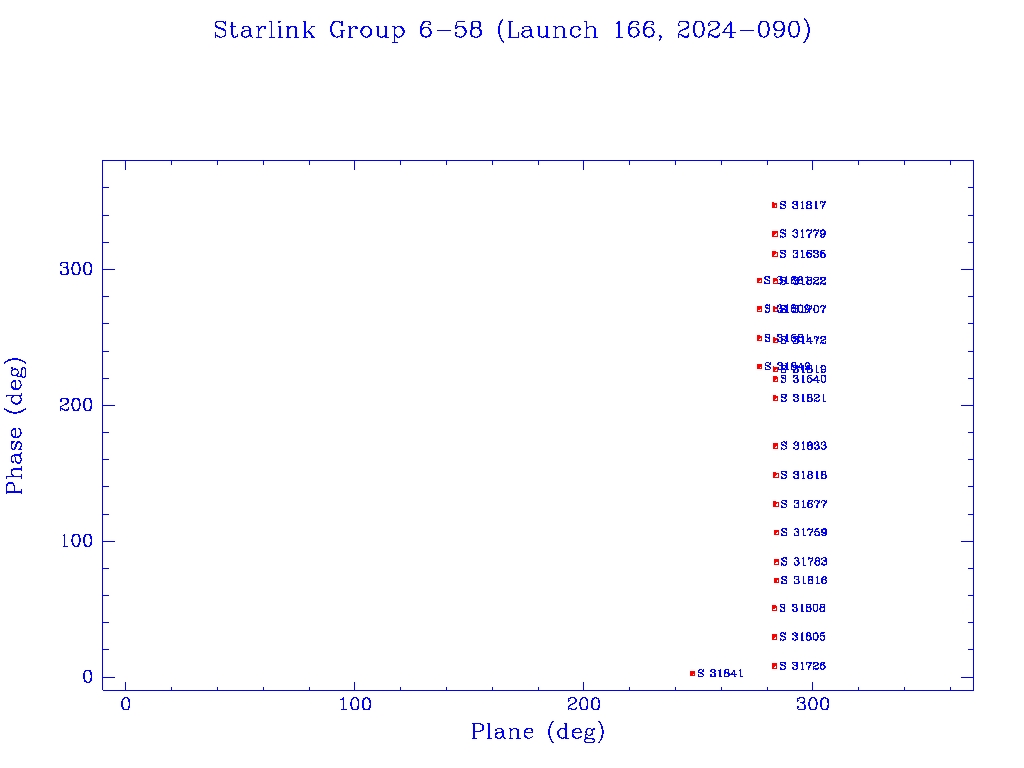This screenshot has height=768, width=1024.
Task: Select red marker beside S 31726
Action: click(775, 666)
